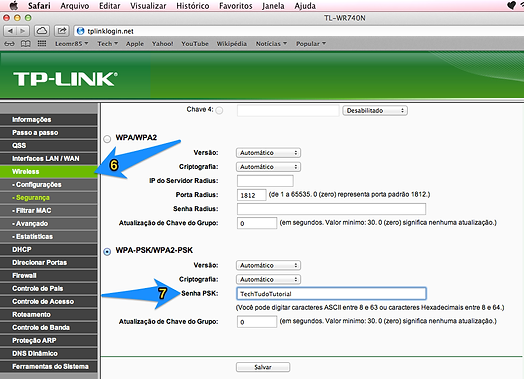524x379 pixels.
Task: Click the Porta Radius field showing 1812
Action: tap(252, 195)
